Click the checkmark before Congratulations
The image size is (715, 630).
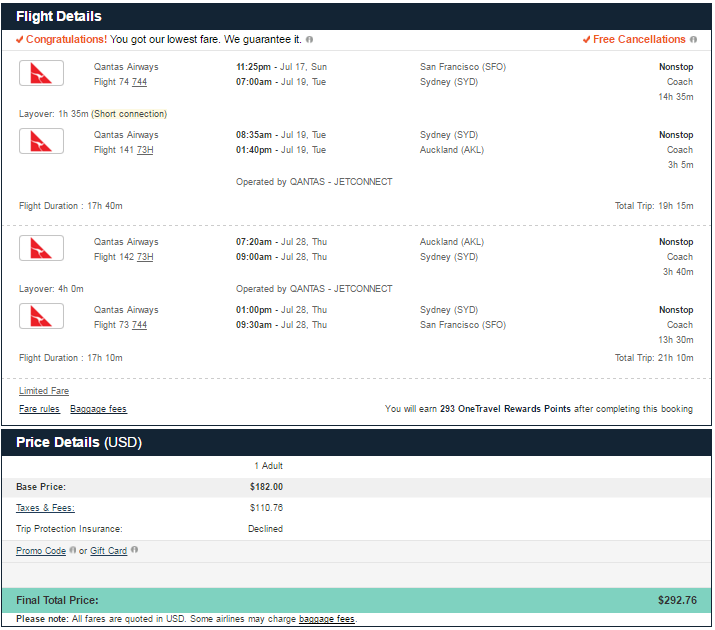tap(20, 40)
